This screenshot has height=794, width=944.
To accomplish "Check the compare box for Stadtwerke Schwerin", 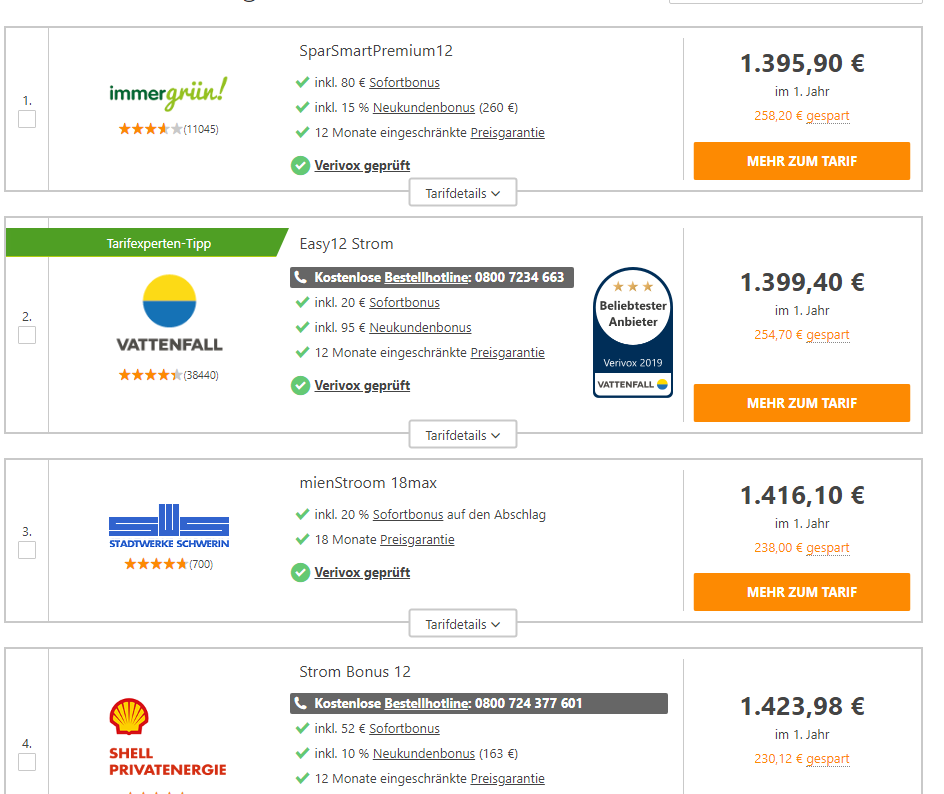I will (27, 550).
